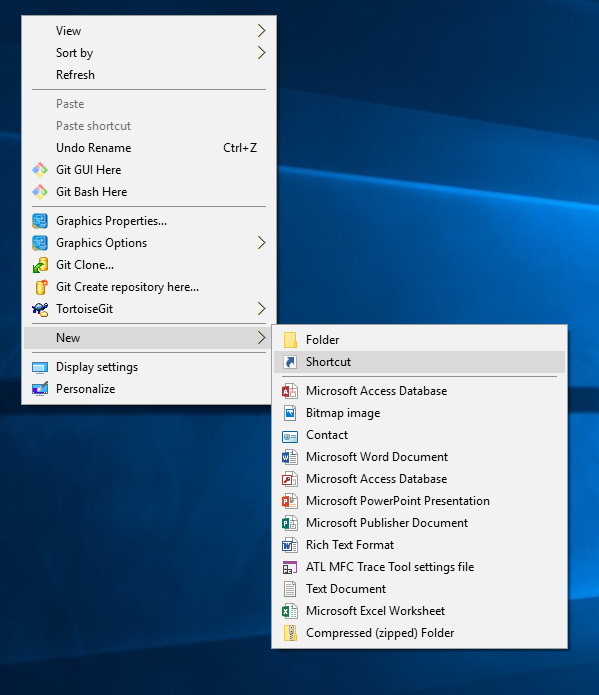This screenshot has height=695, width=599.
Task: Click the PowerPoint Presentation icon
Action: [290, 501]
